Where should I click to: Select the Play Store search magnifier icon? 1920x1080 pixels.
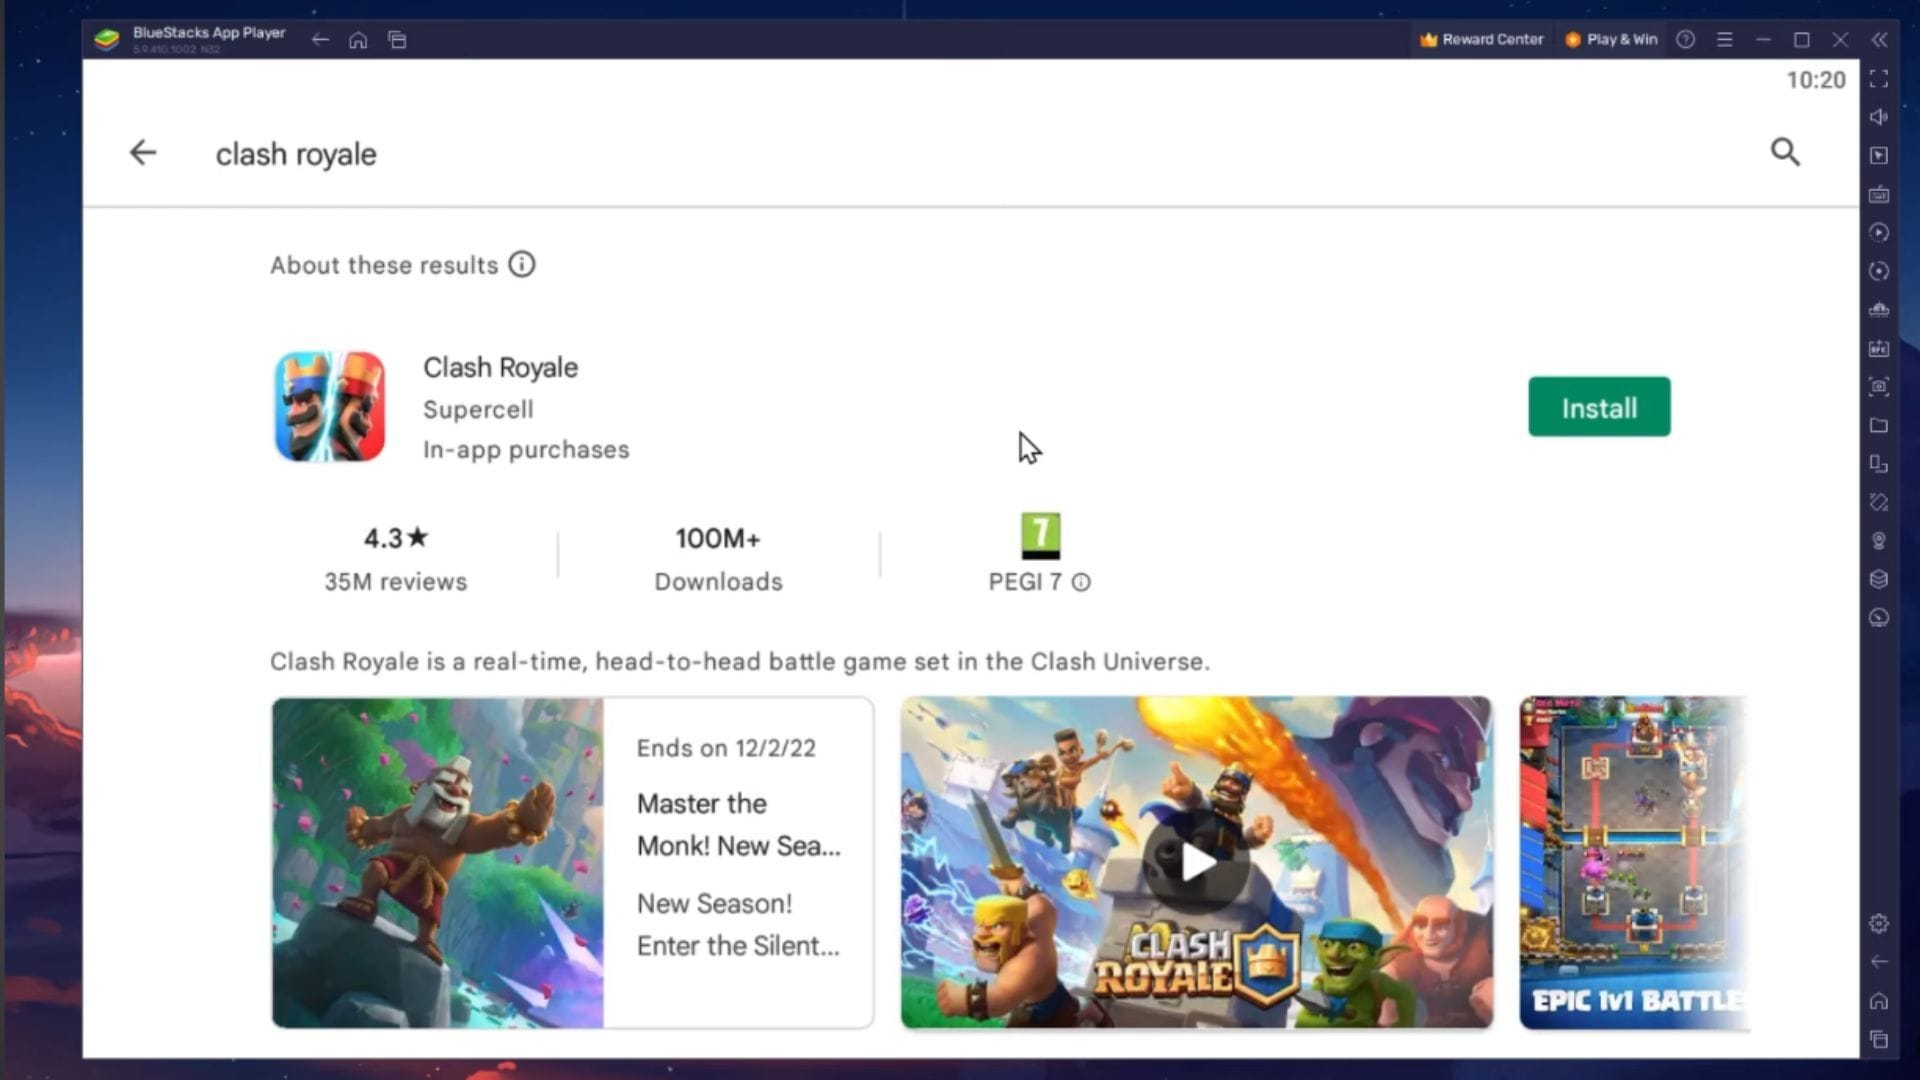coord(1786,153)
